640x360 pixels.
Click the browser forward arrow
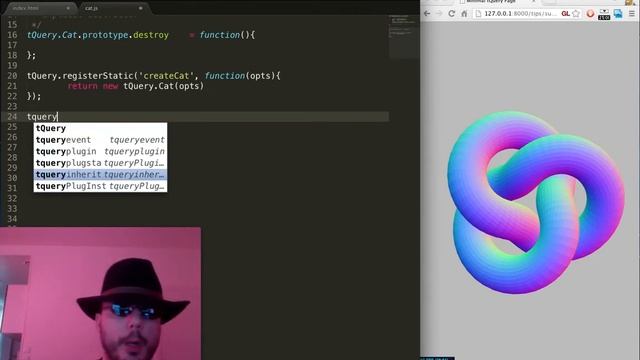coord(439,13)
